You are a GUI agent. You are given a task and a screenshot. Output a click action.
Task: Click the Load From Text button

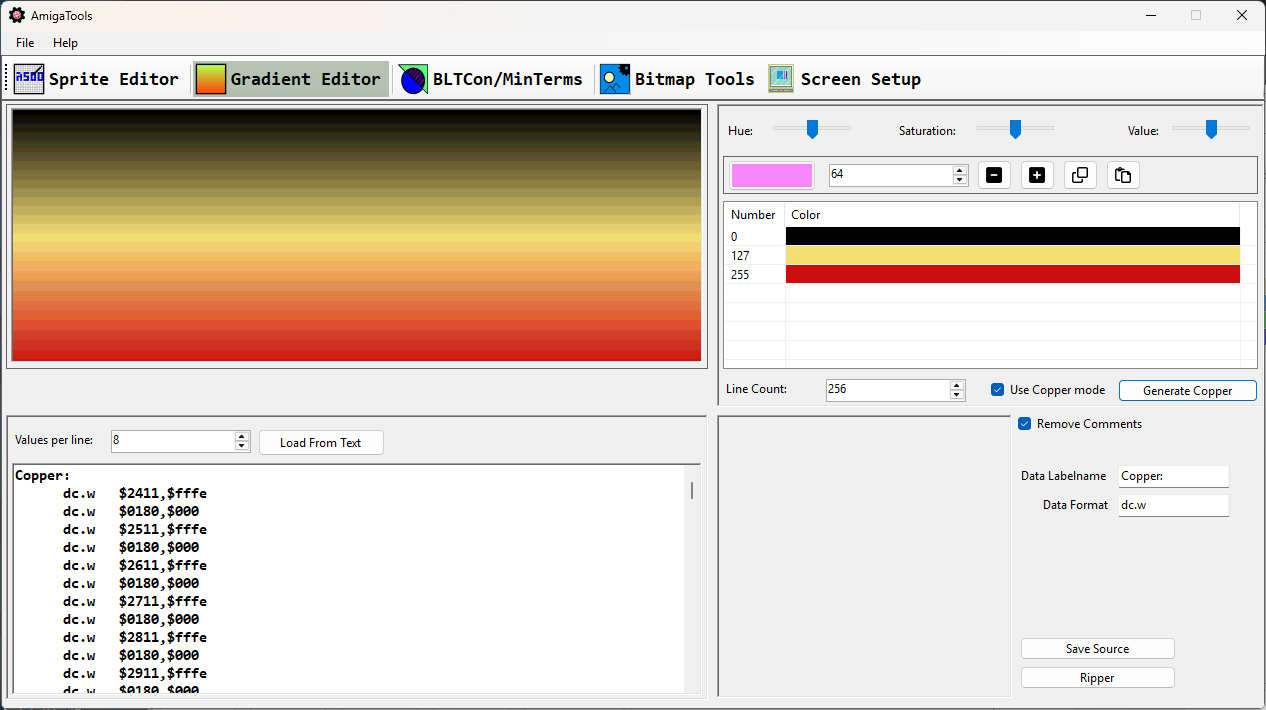(x=321, y=442)
